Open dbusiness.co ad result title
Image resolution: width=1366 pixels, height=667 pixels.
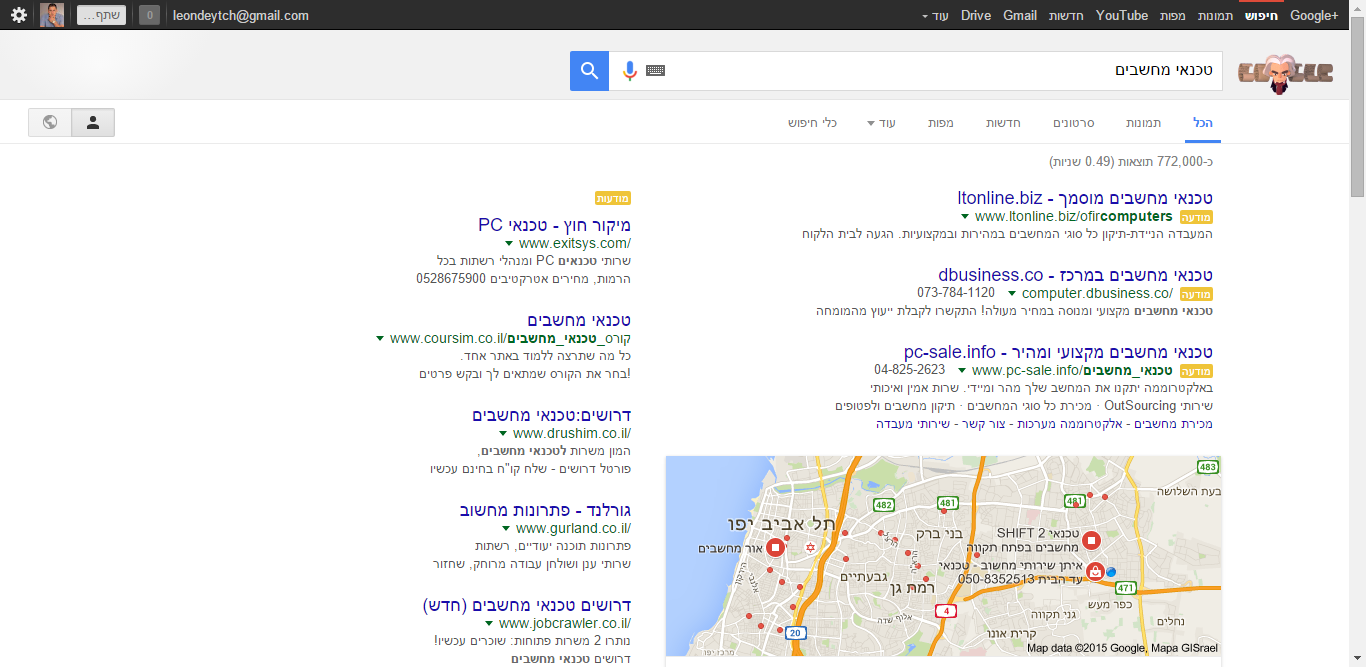point(1076,274)
